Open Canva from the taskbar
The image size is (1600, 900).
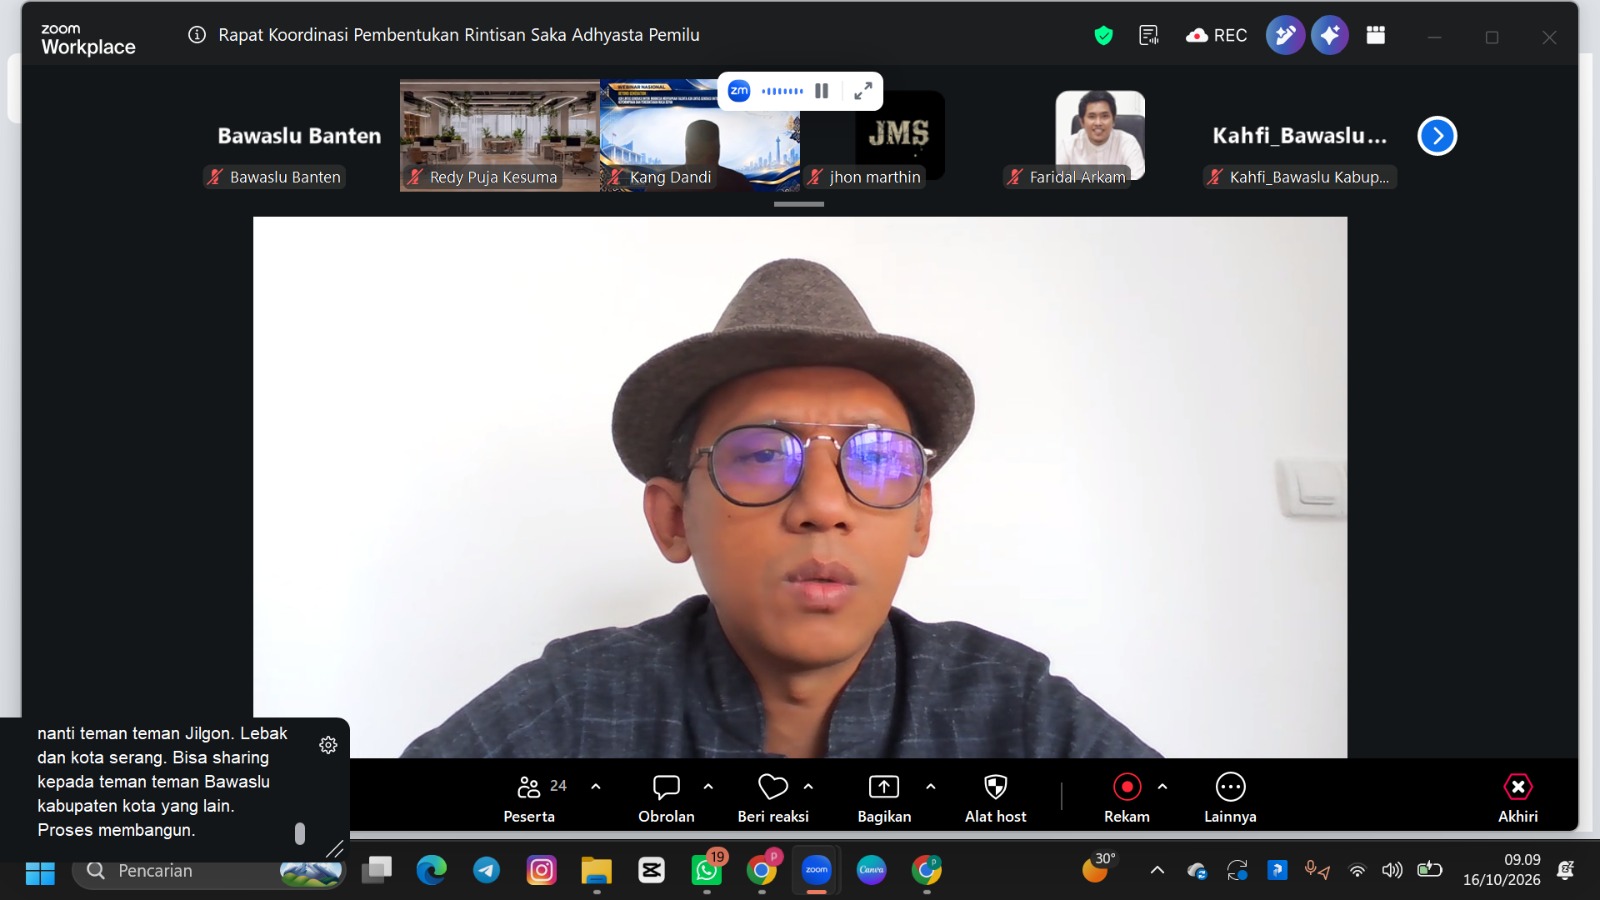871,871
